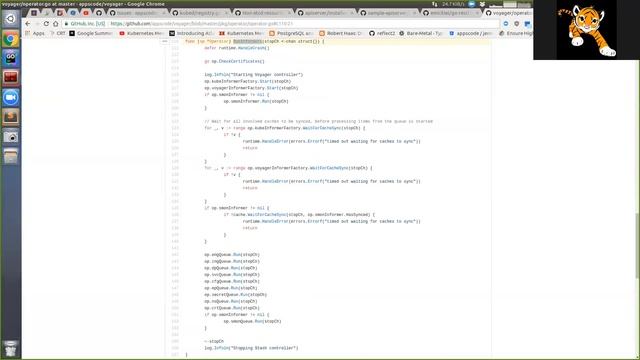Launch Google Chrome from the Ubuntu launcher
Screen dimensions: 640x360
[x=11, y=39]
